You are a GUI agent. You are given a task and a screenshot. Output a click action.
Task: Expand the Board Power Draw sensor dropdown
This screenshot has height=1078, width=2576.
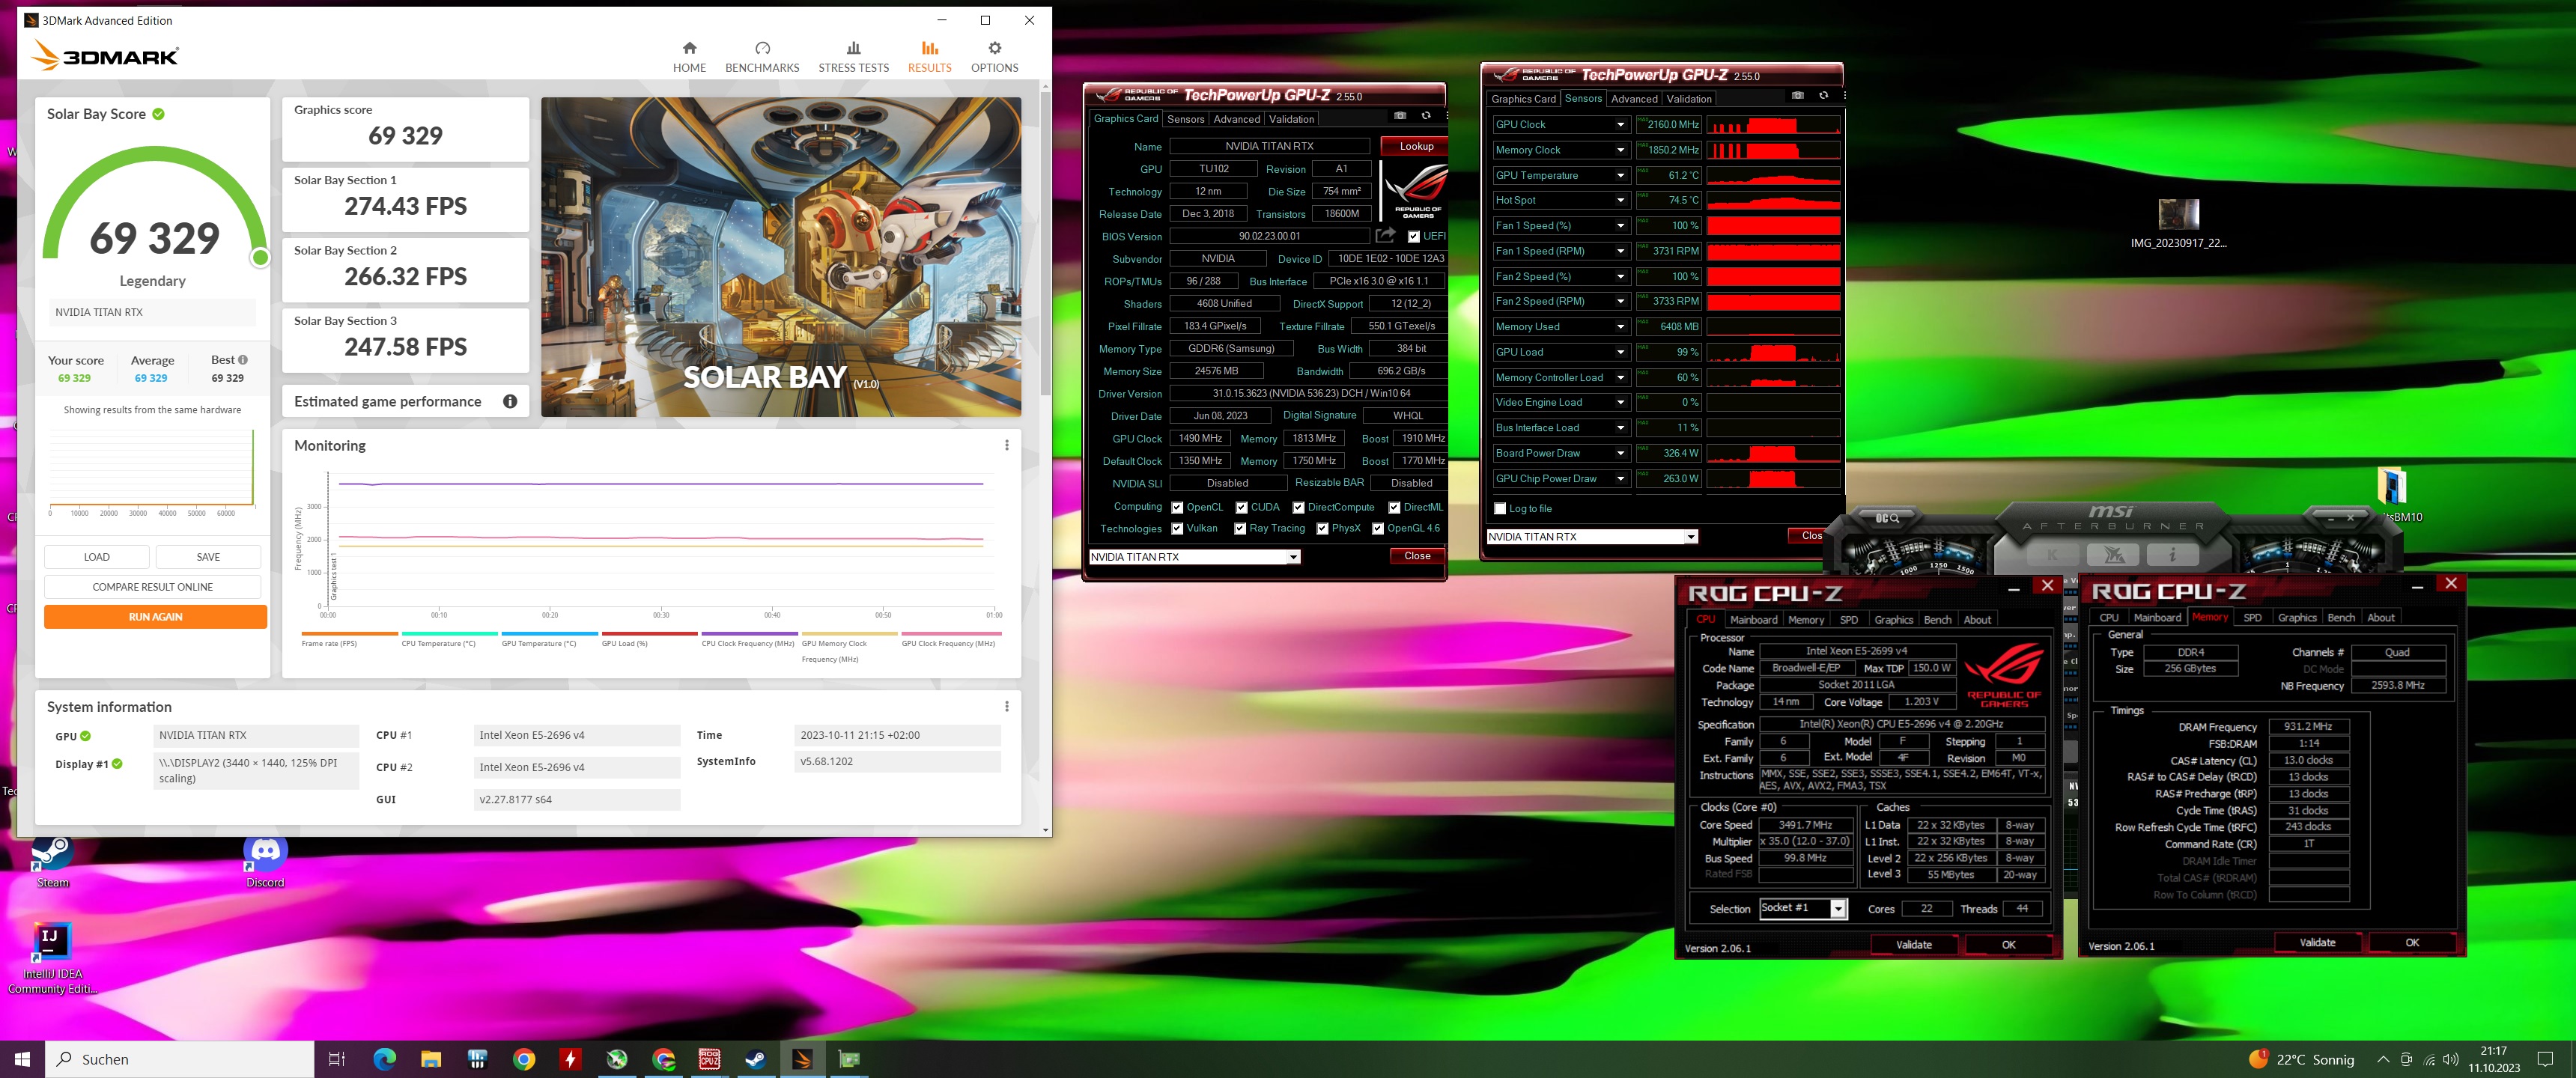(1620, 453)
